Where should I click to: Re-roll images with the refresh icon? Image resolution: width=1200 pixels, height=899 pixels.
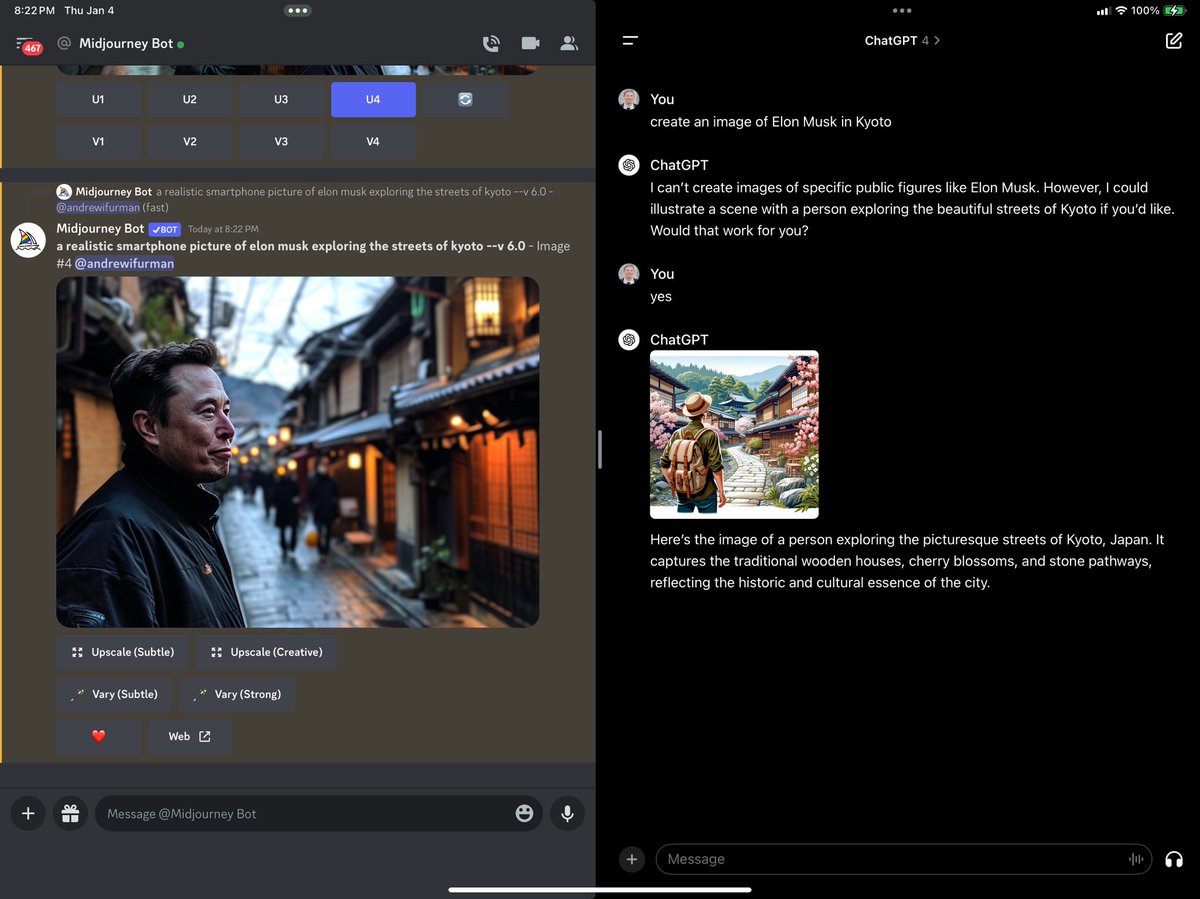click(x=465, y=100)
